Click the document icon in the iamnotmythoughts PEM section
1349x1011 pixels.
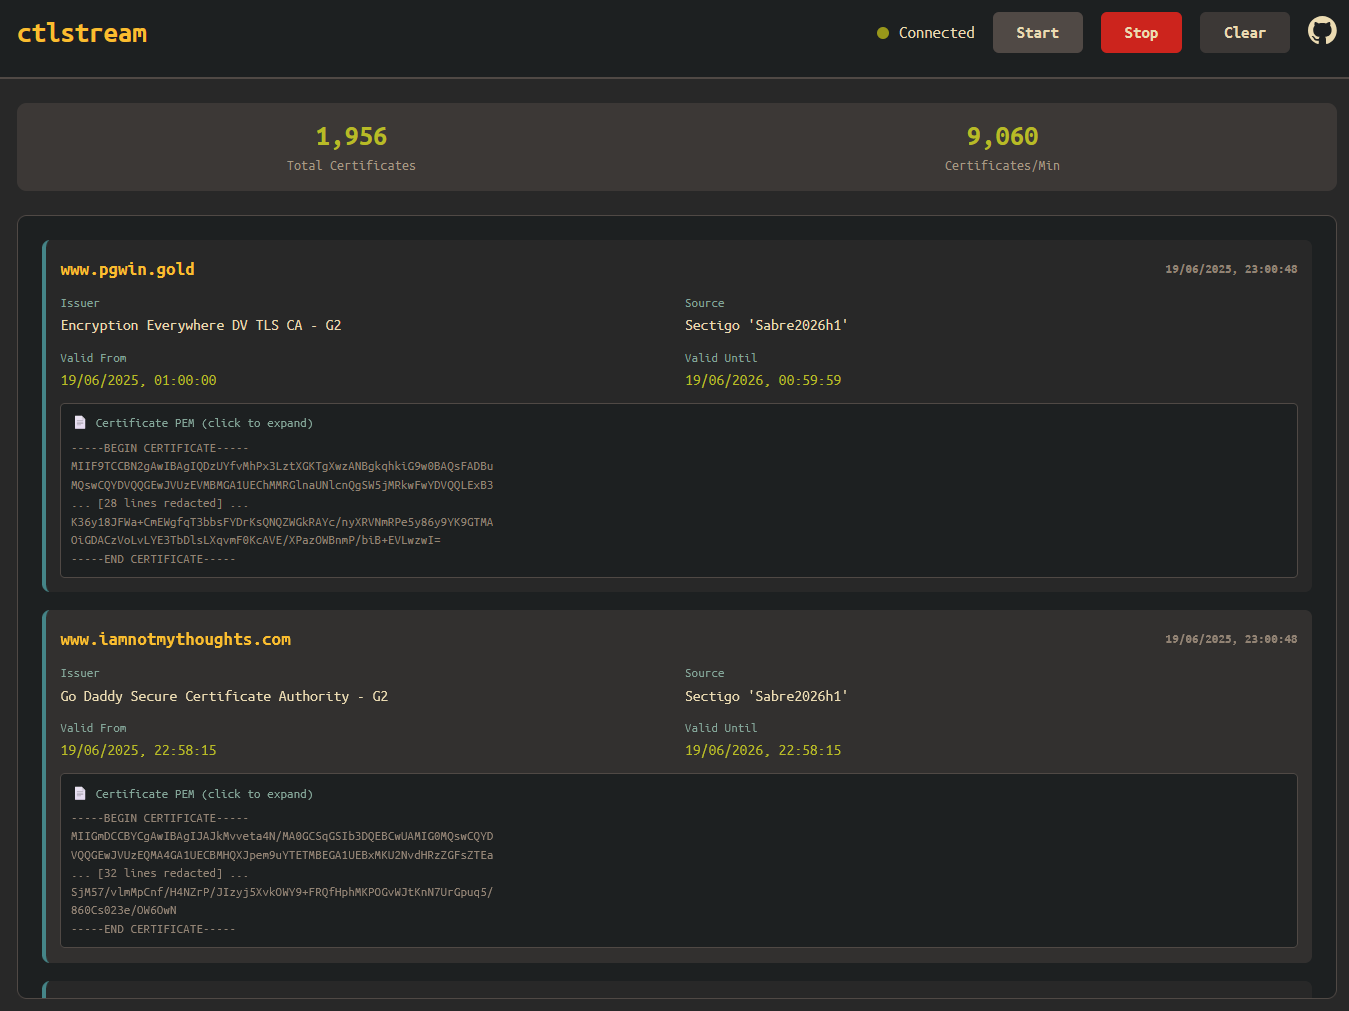80,794
